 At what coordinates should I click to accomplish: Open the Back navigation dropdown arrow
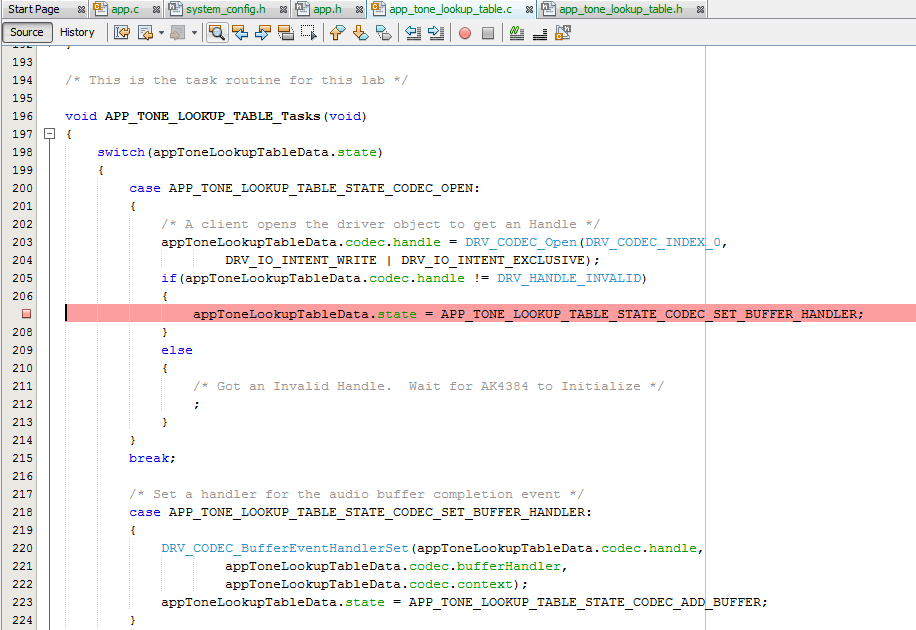(x=161, y=33)
